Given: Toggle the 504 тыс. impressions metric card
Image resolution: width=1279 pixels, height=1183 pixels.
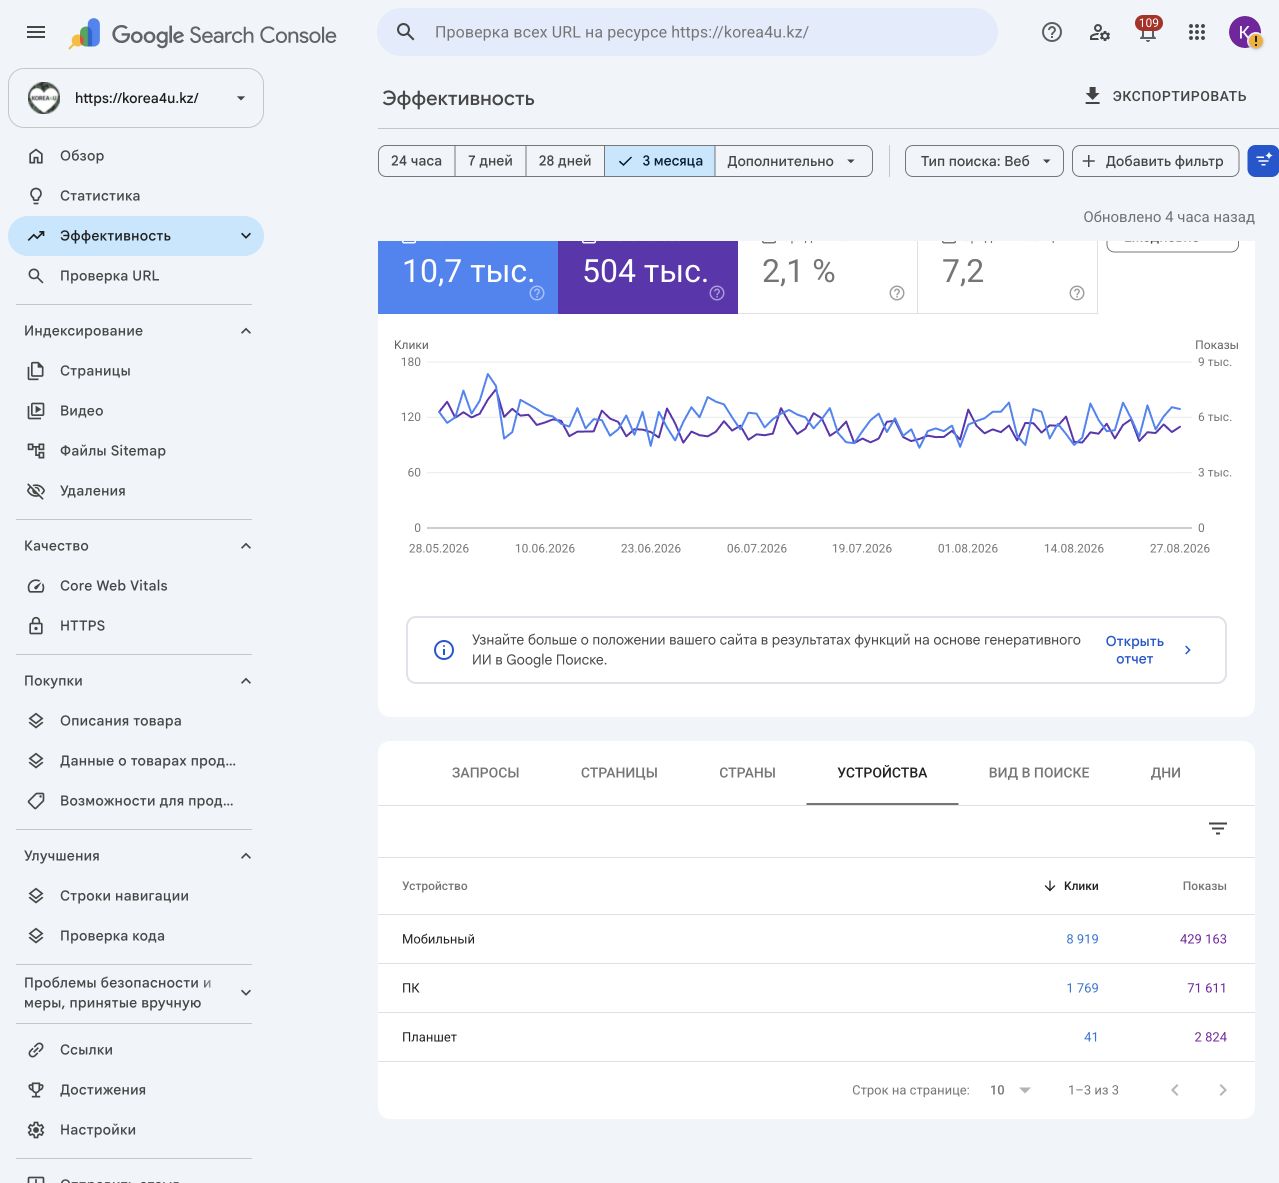Looking at the screenshot, I should click(648, 277).
